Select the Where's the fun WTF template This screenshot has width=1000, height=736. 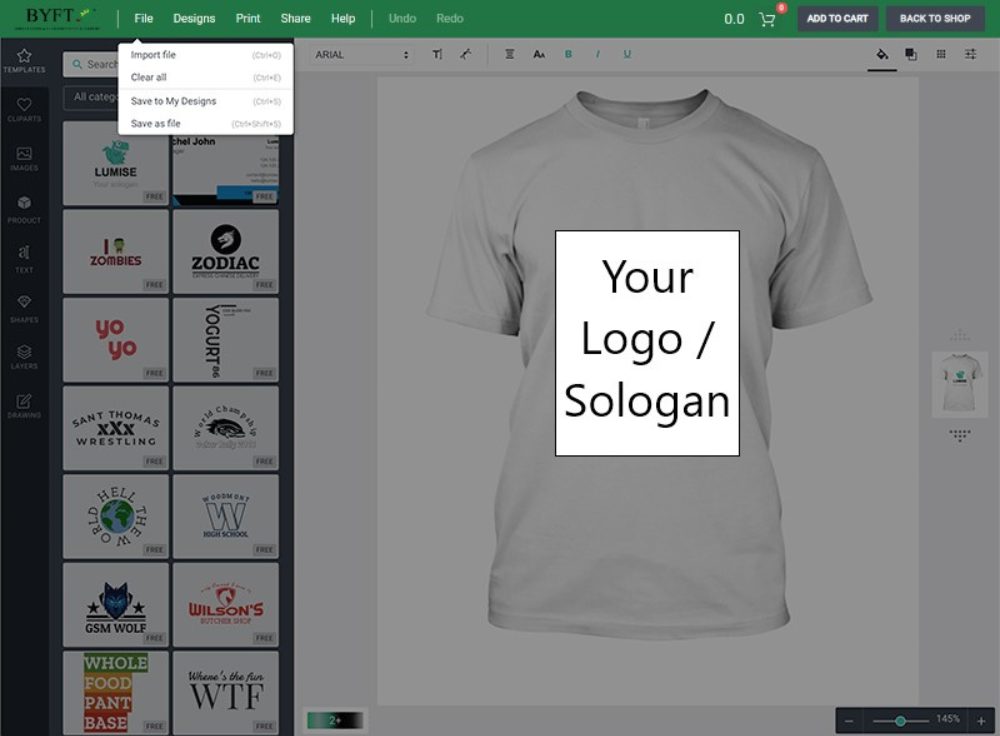pos(226,693)
